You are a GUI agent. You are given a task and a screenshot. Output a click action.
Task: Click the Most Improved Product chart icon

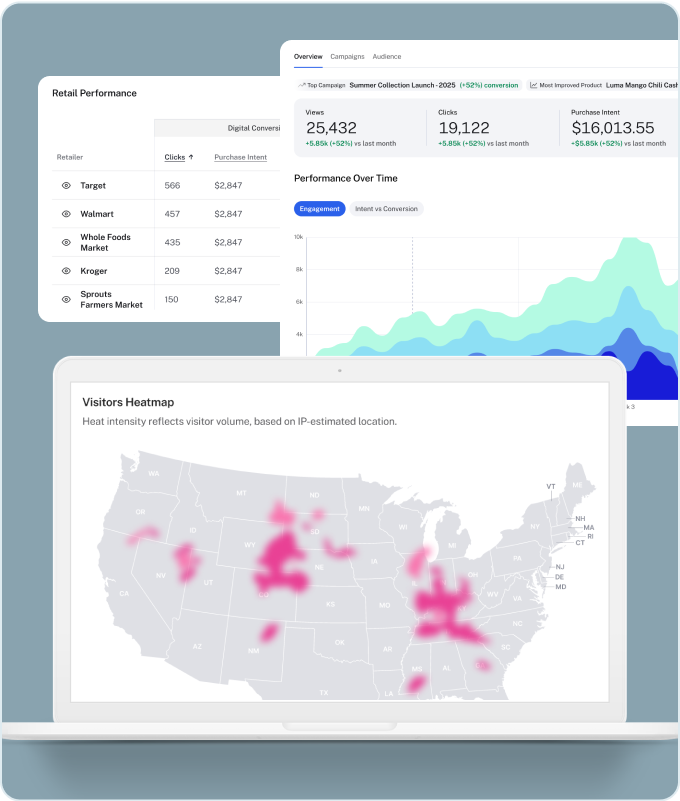(534, 86)
